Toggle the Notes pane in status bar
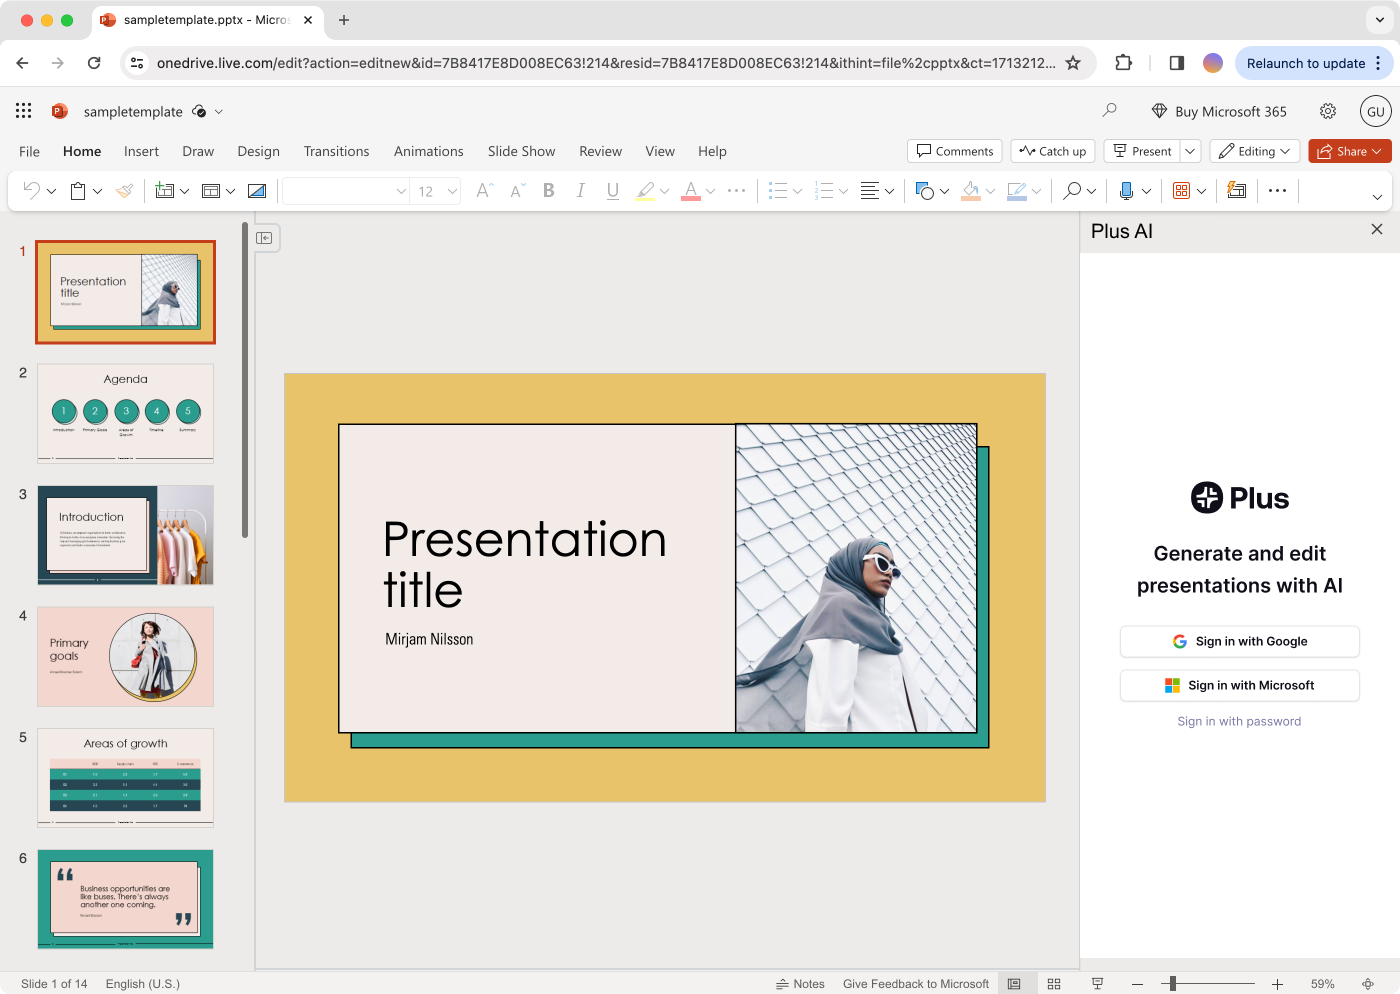 point(800,983)
